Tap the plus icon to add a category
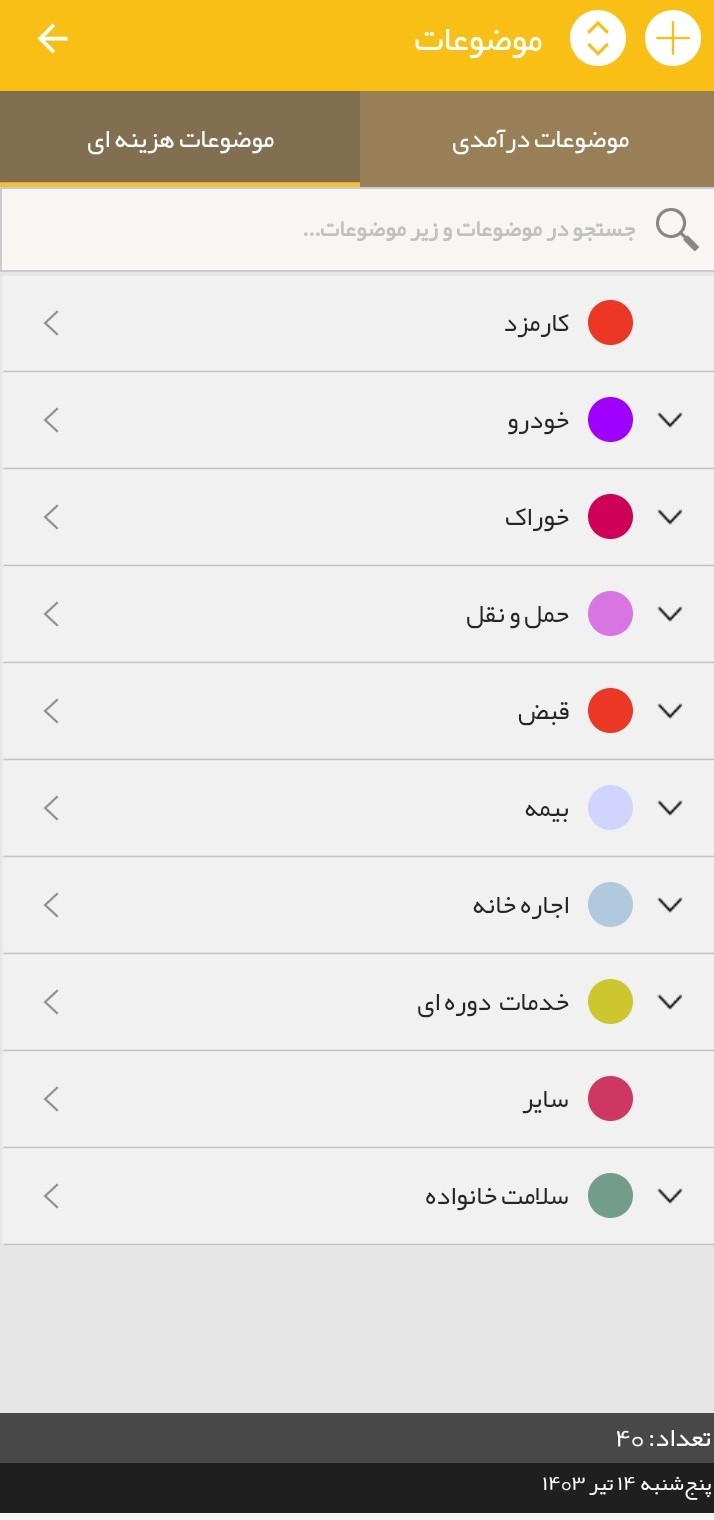The width and height of the screenshot is (714, 1520). point(673,40)
